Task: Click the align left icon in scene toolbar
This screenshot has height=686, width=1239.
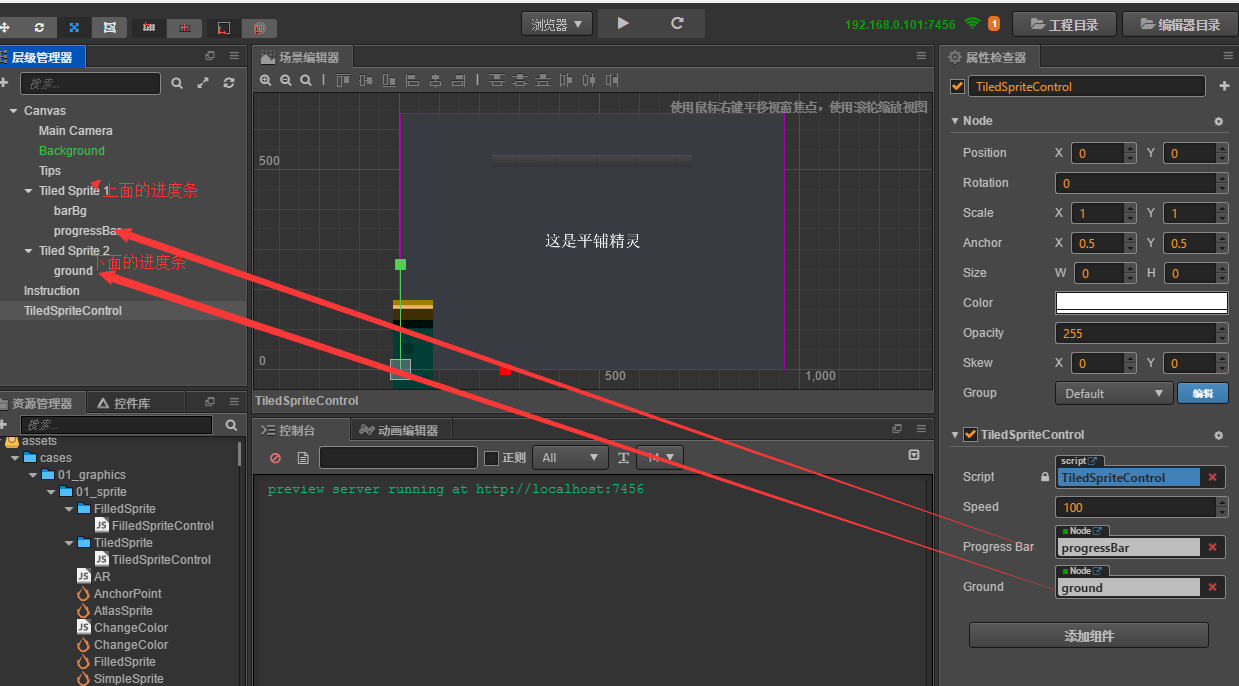Action: tap(412, 80)
